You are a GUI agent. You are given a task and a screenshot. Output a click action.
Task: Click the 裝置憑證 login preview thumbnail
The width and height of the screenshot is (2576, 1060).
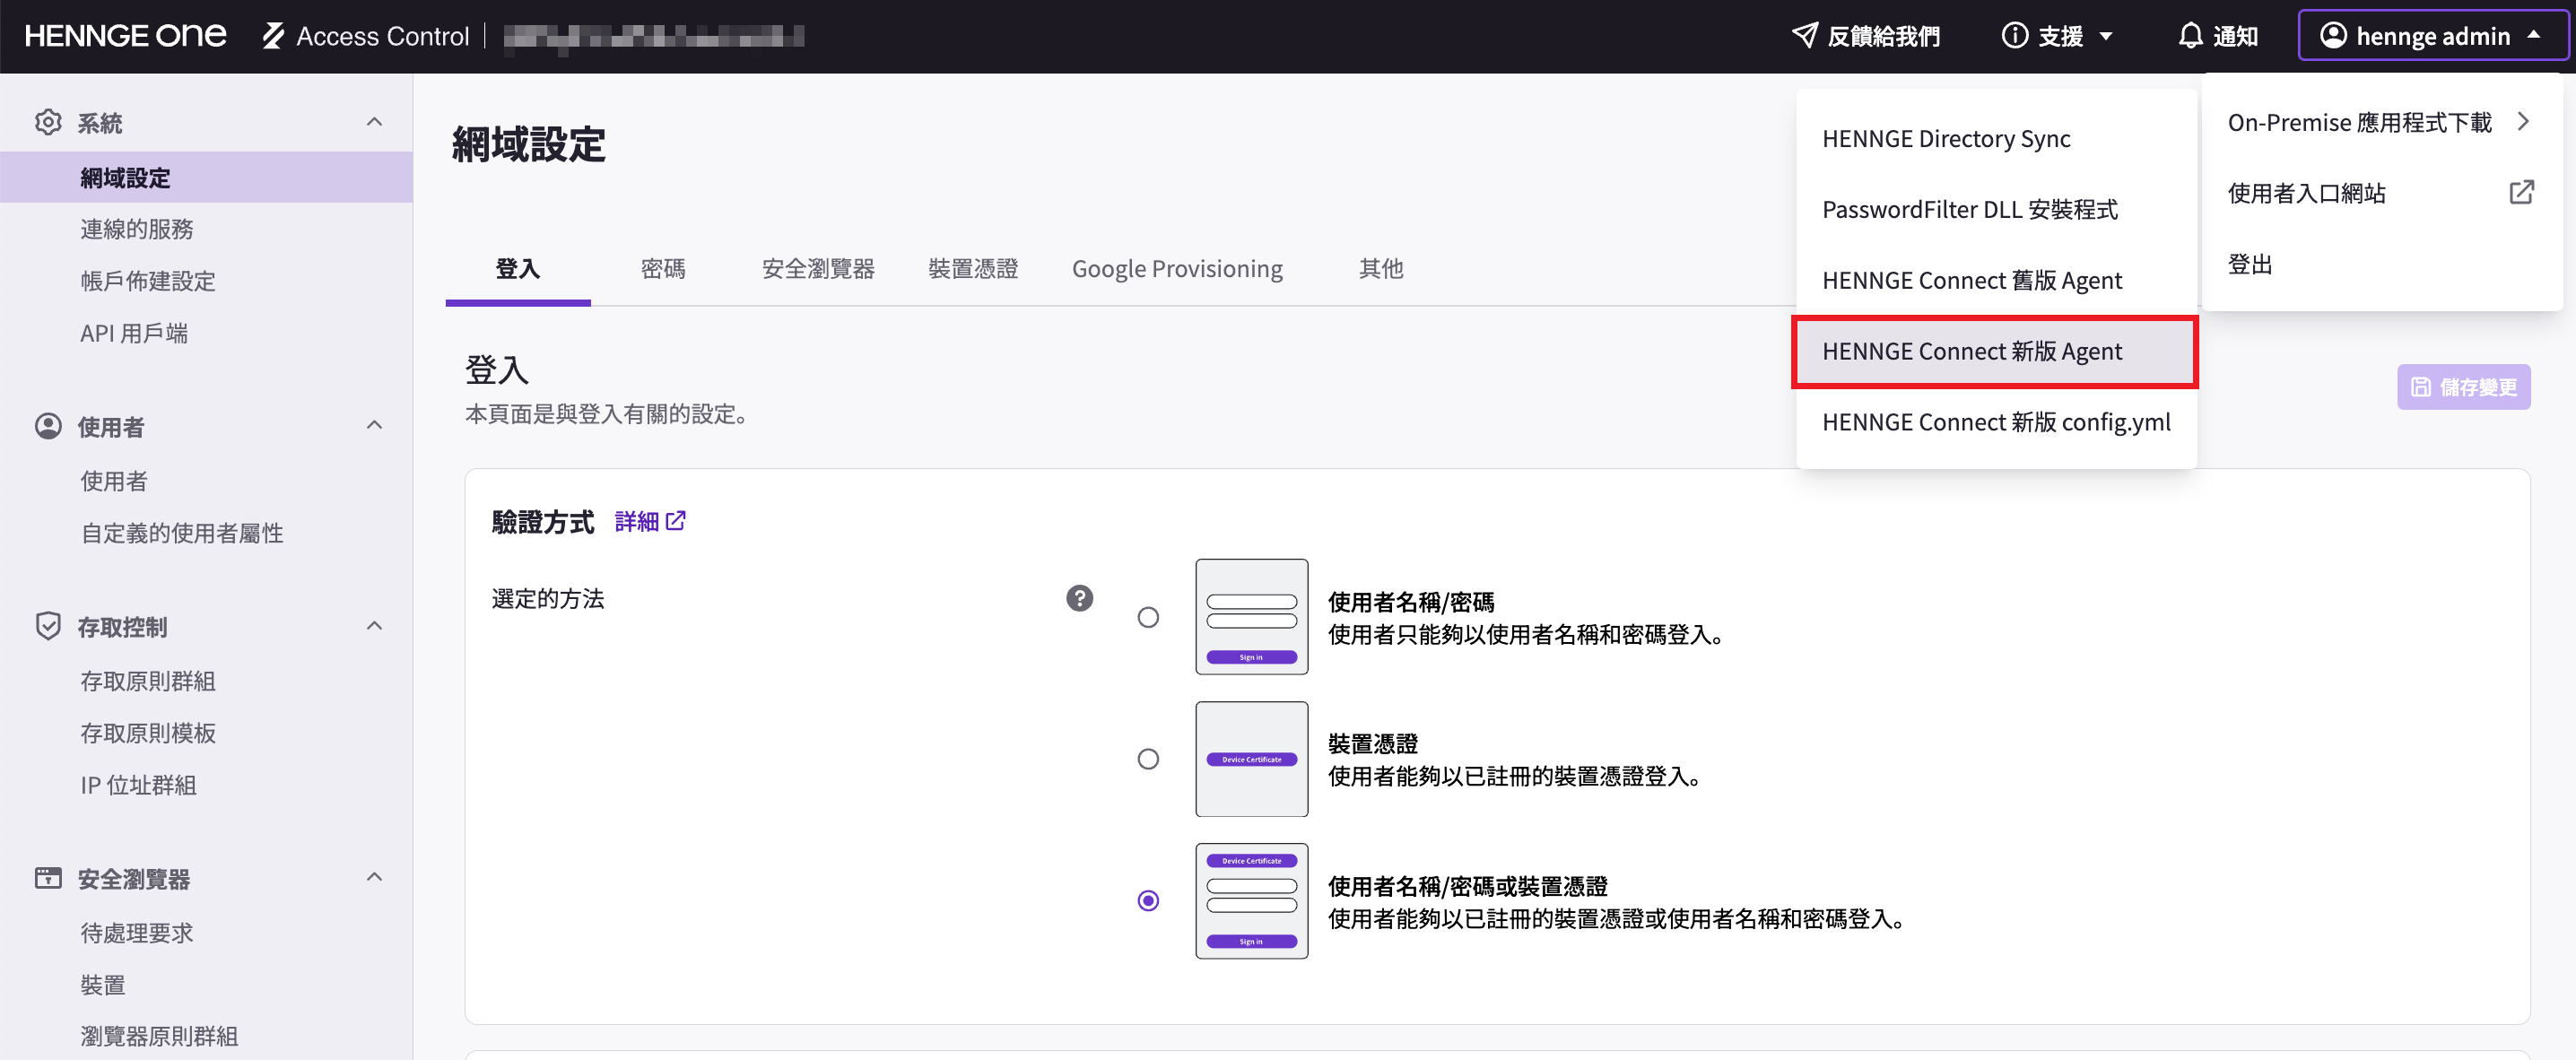[1251, 759]
